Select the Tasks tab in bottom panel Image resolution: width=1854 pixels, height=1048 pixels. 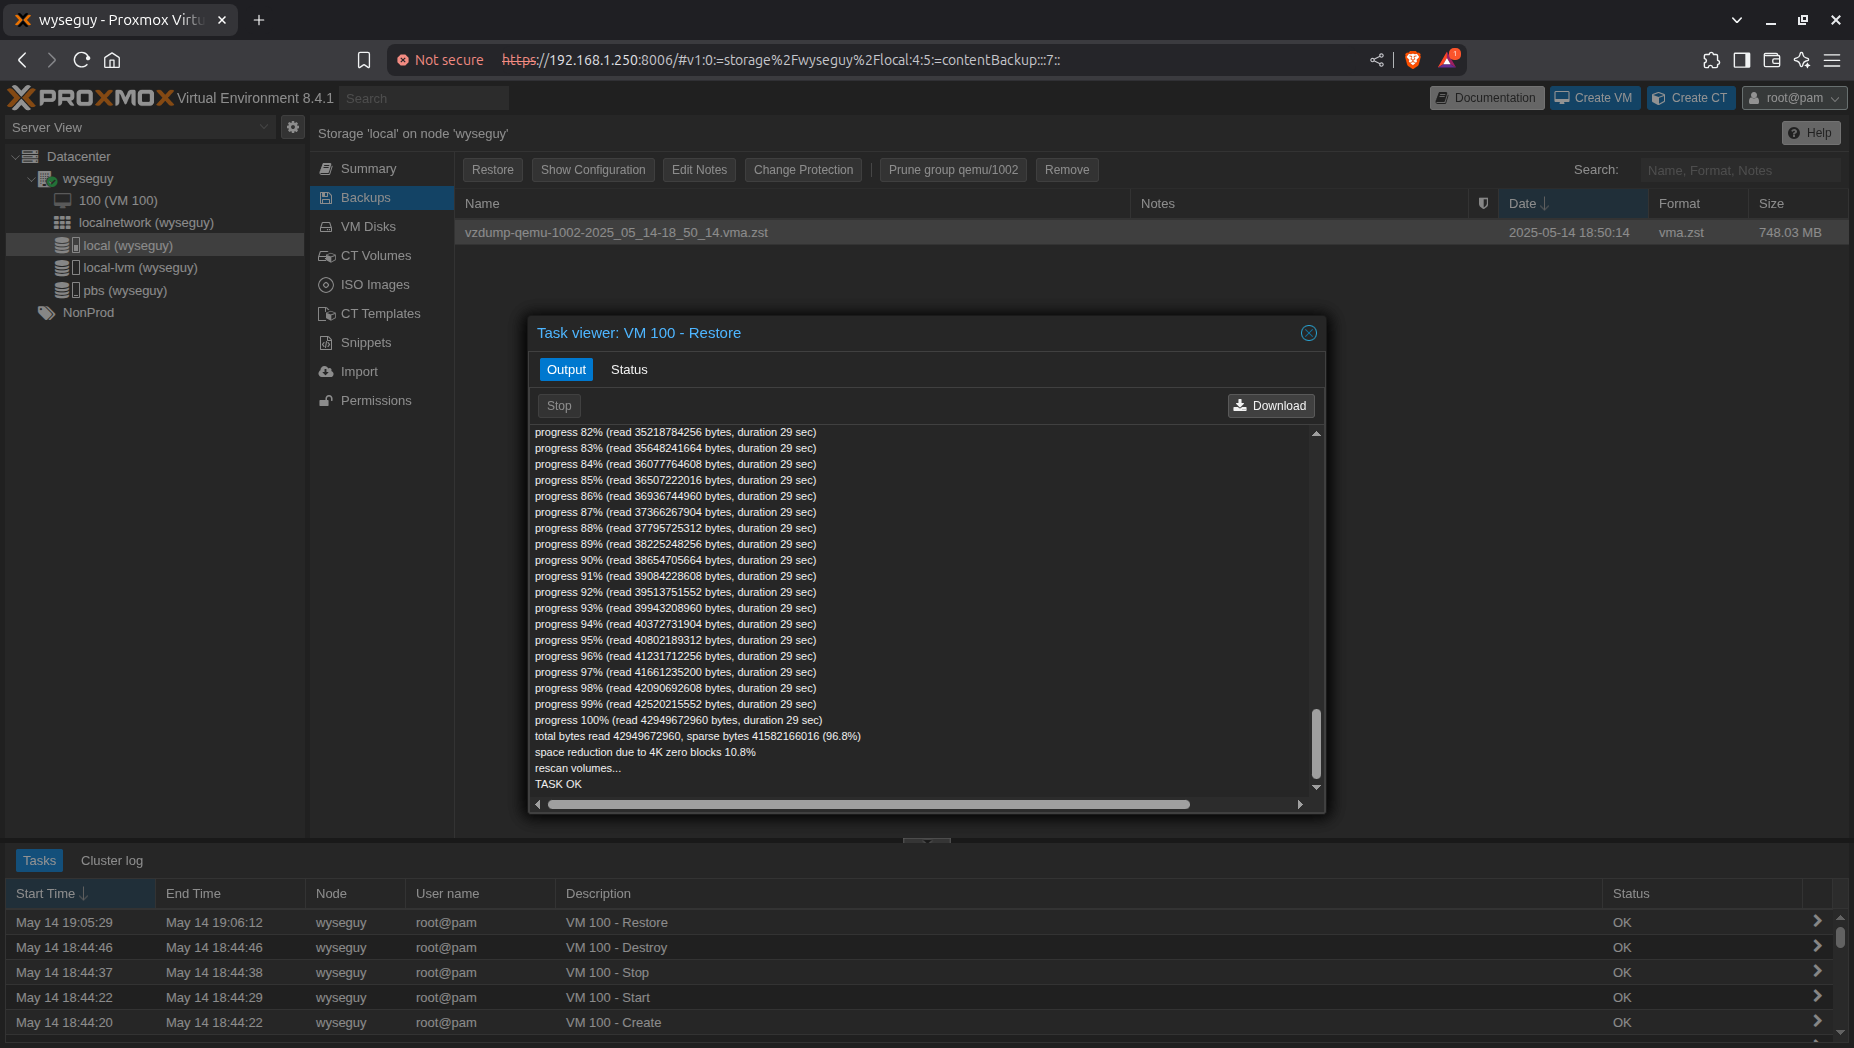[40, 861]
